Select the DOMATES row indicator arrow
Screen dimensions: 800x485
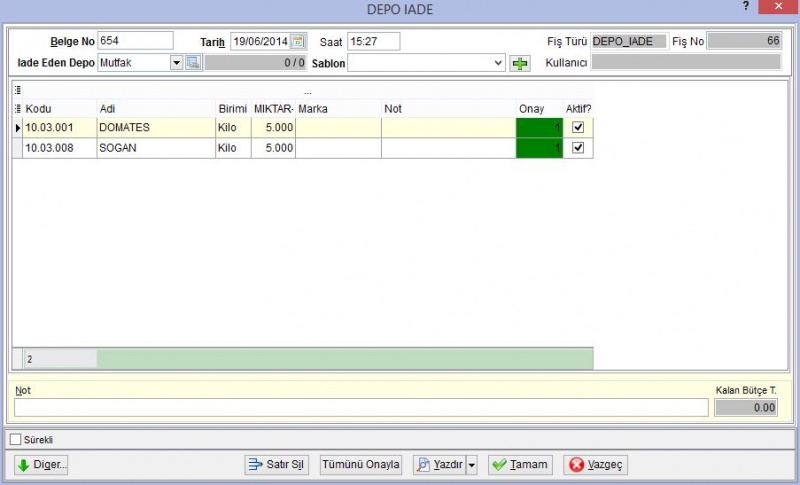[x=18, y=127]
